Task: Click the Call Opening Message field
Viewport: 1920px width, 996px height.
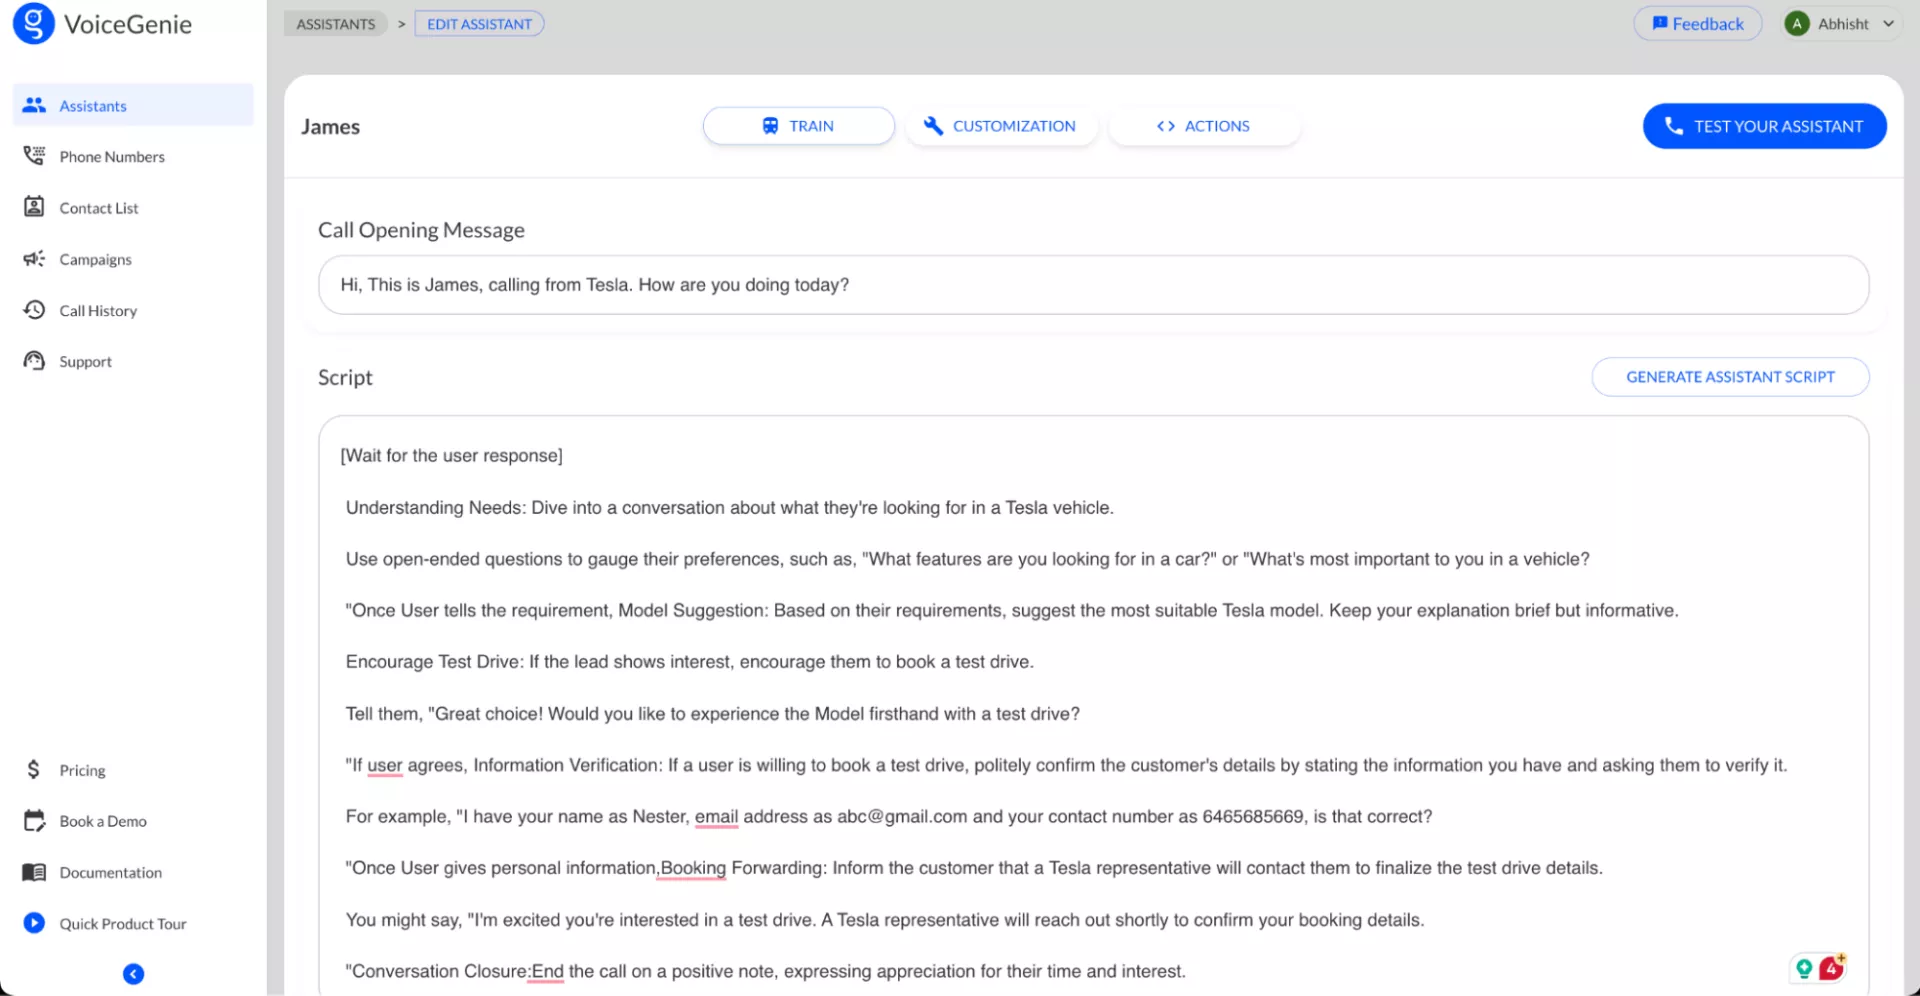Action: (x=1092, y=285)
